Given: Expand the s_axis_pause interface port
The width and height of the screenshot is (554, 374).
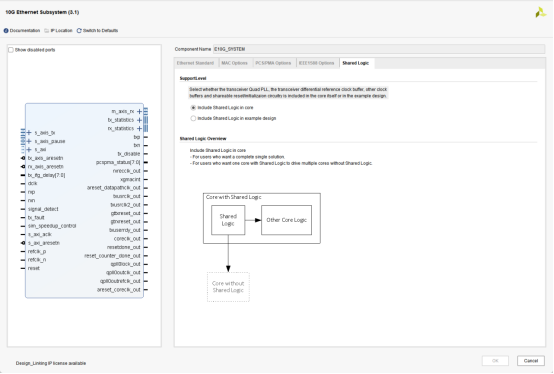Looking at the screenshot, I should click(29, 141).
